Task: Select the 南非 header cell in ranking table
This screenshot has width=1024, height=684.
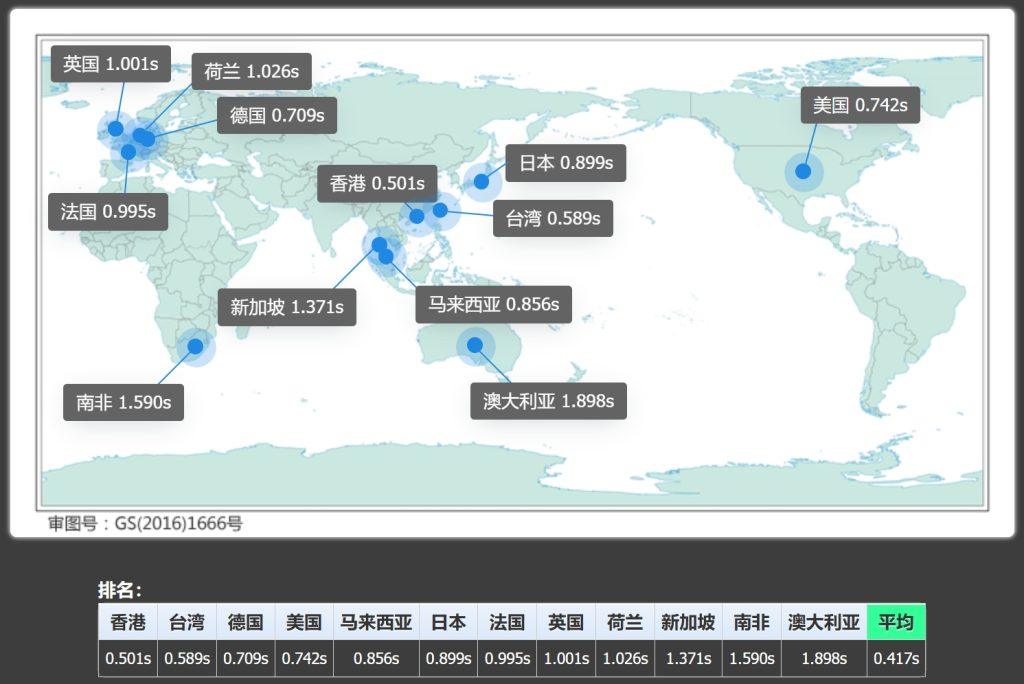Action: point(752,622)
